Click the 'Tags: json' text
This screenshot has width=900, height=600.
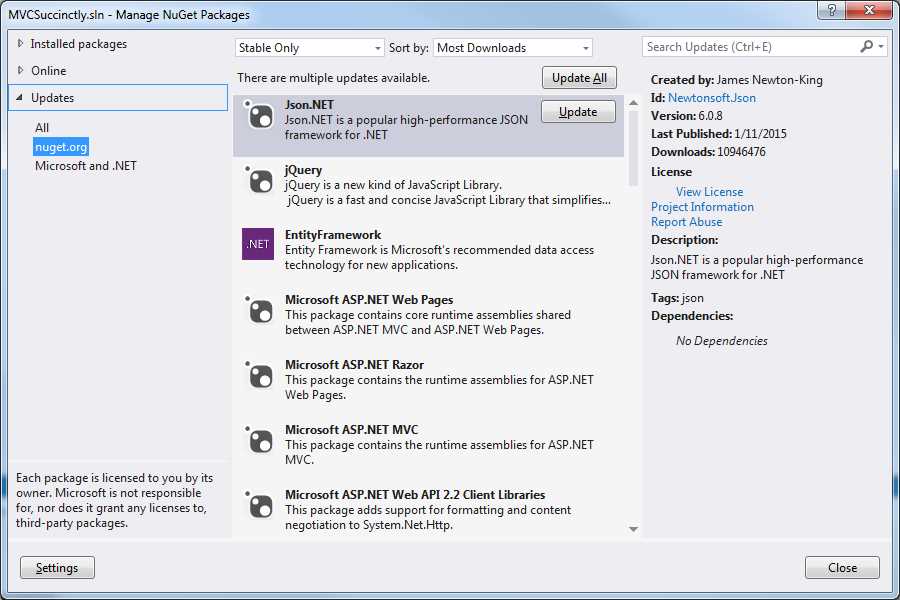[677, 298]
